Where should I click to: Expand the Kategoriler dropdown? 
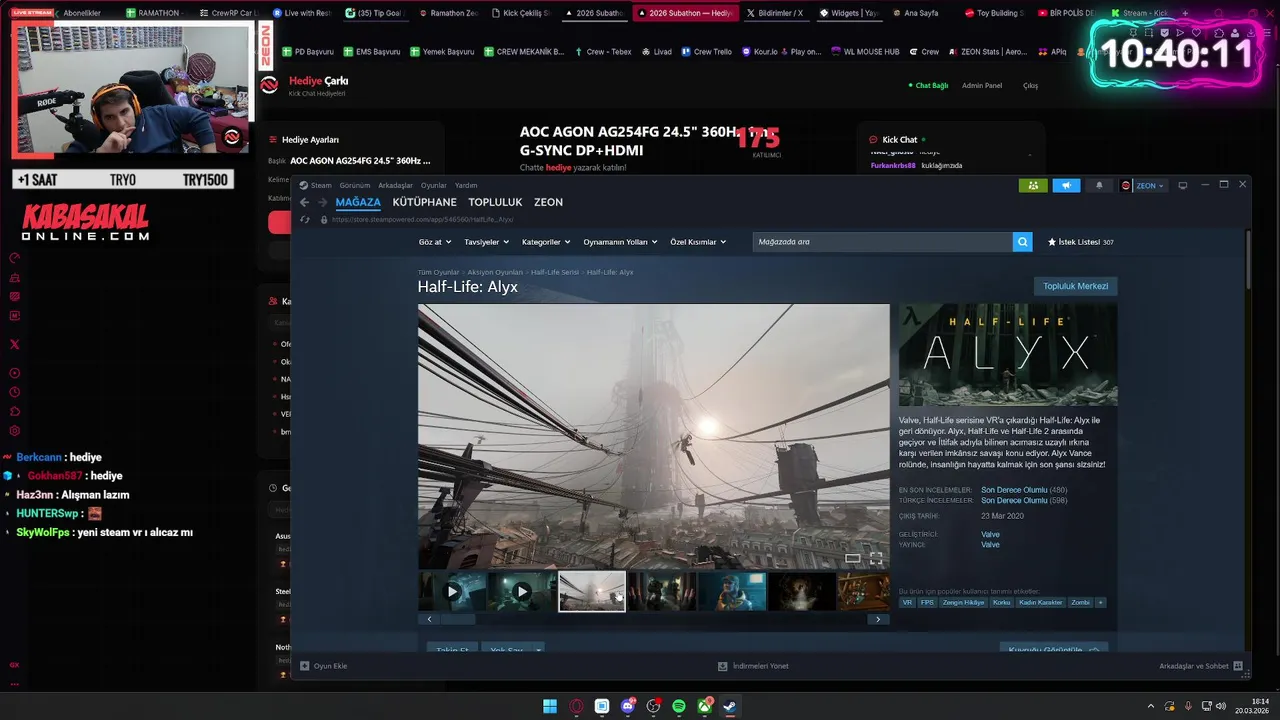pyautogui.click(x=546, y=242)
